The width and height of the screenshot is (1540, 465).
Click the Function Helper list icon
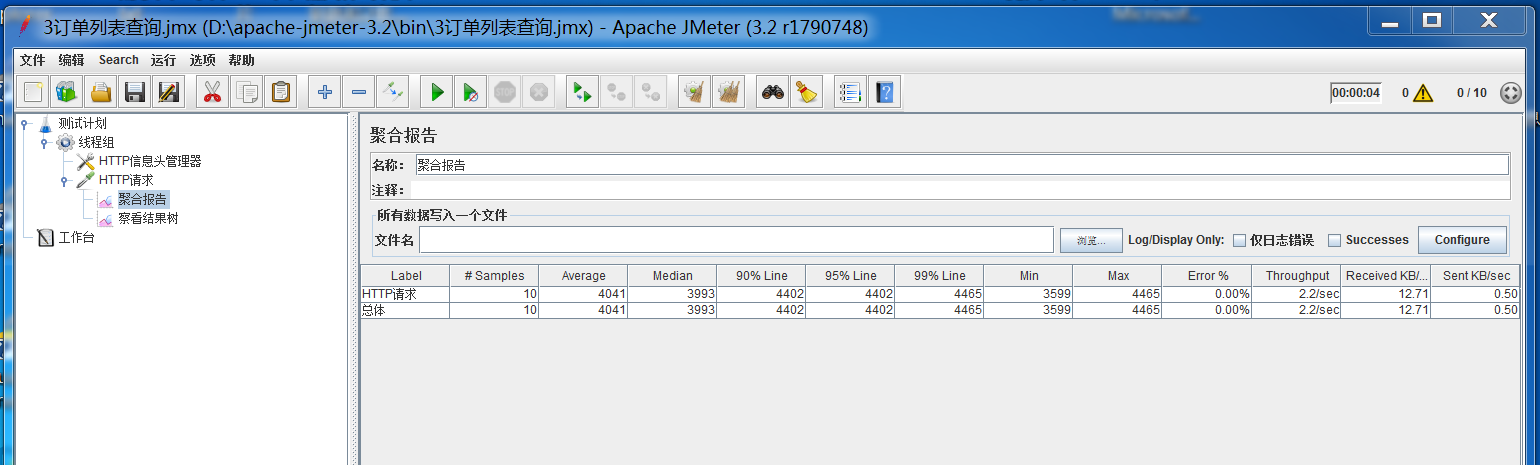(x=850, y=93)
